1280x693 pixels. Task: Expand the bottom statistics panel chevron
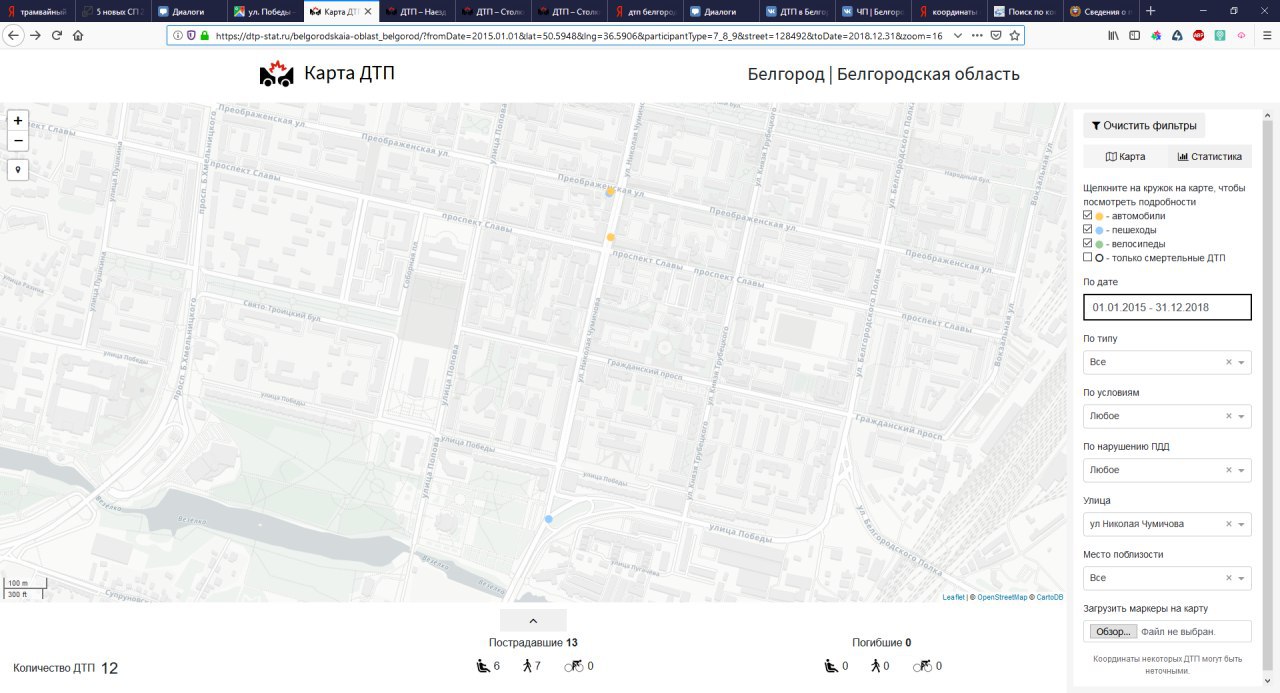coord(533,621)
